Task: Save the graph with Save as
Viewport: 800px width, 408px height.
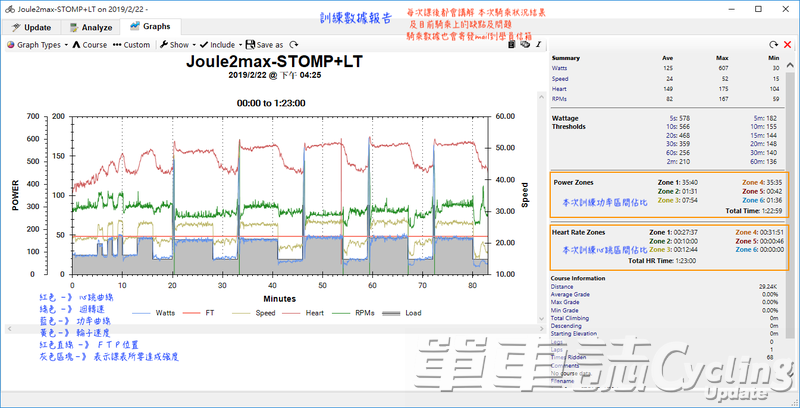Action: 264,45
